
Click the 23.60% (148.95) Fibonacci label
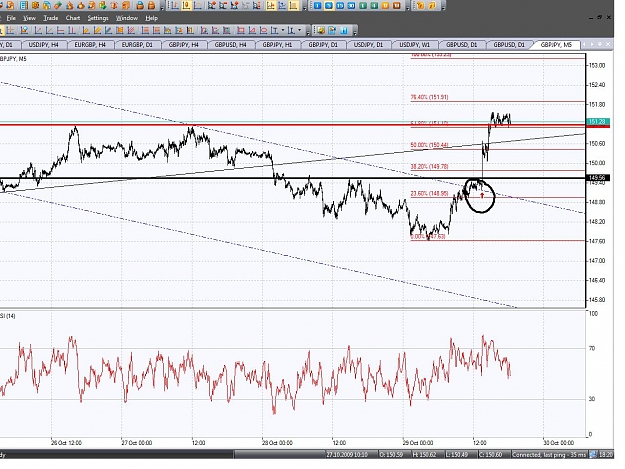(429, 194)
